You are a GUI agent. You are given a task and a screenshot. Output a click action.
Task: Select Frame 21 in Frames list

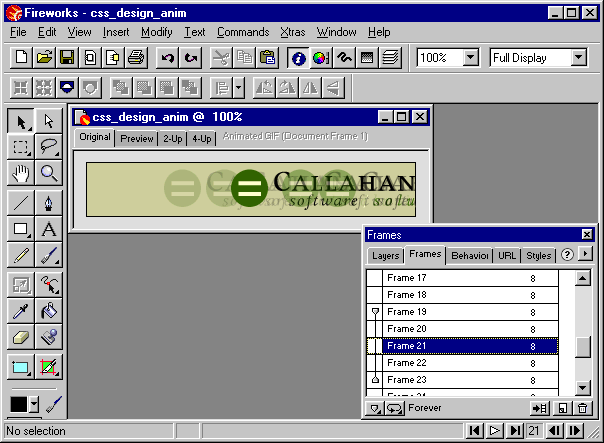[462, 346]
